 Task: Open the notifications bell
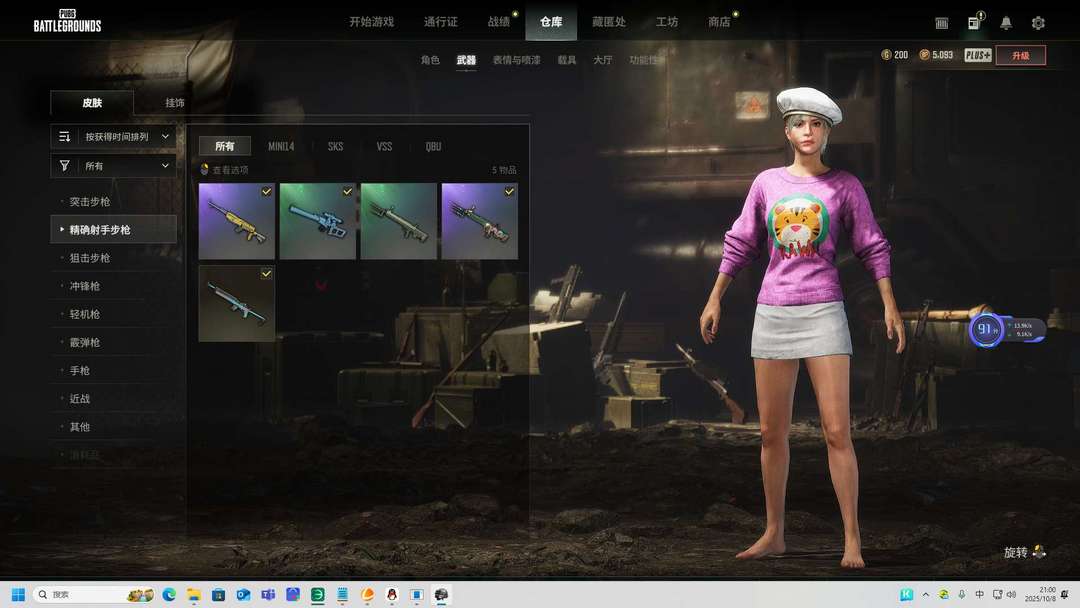coord(1006,23)
